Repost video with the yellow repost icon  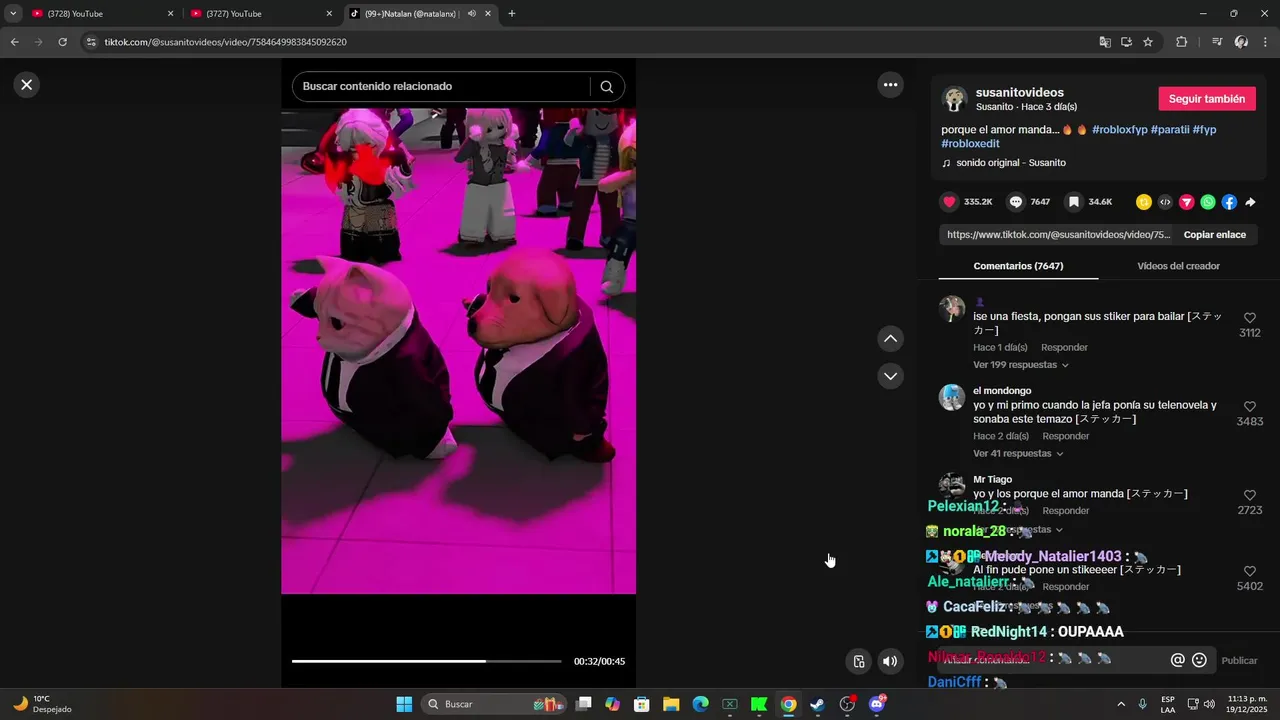[x=1144, y=202]
